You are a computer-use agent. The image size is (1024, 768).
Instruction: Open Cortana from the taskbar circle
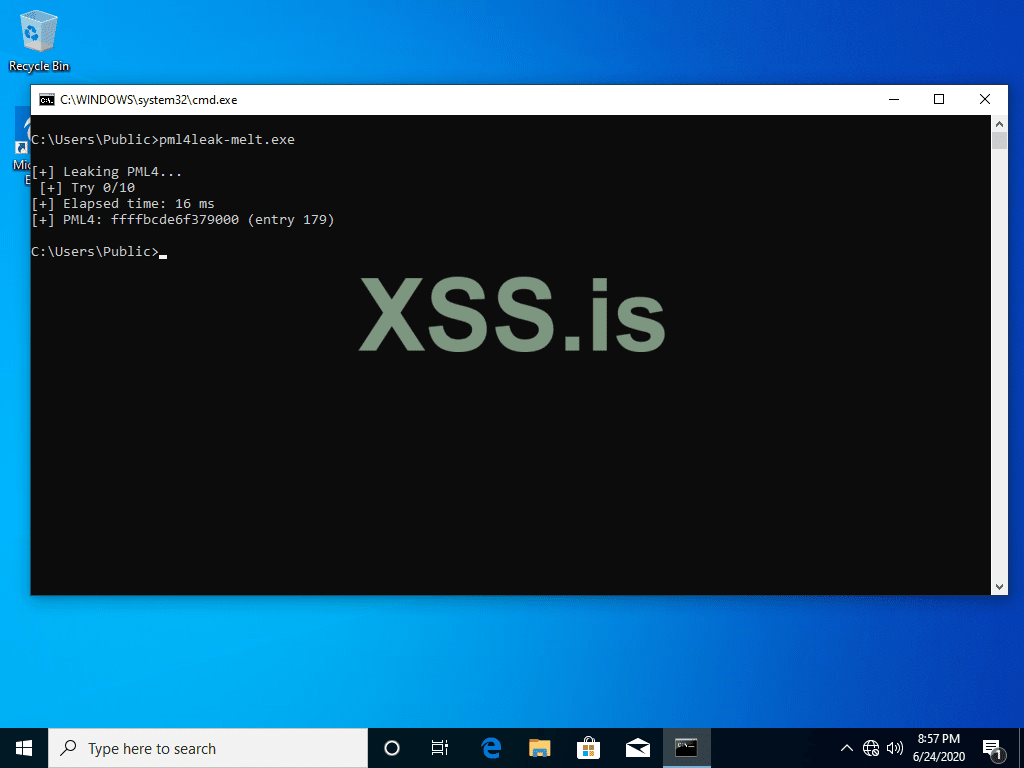click(x=392, y=748)
